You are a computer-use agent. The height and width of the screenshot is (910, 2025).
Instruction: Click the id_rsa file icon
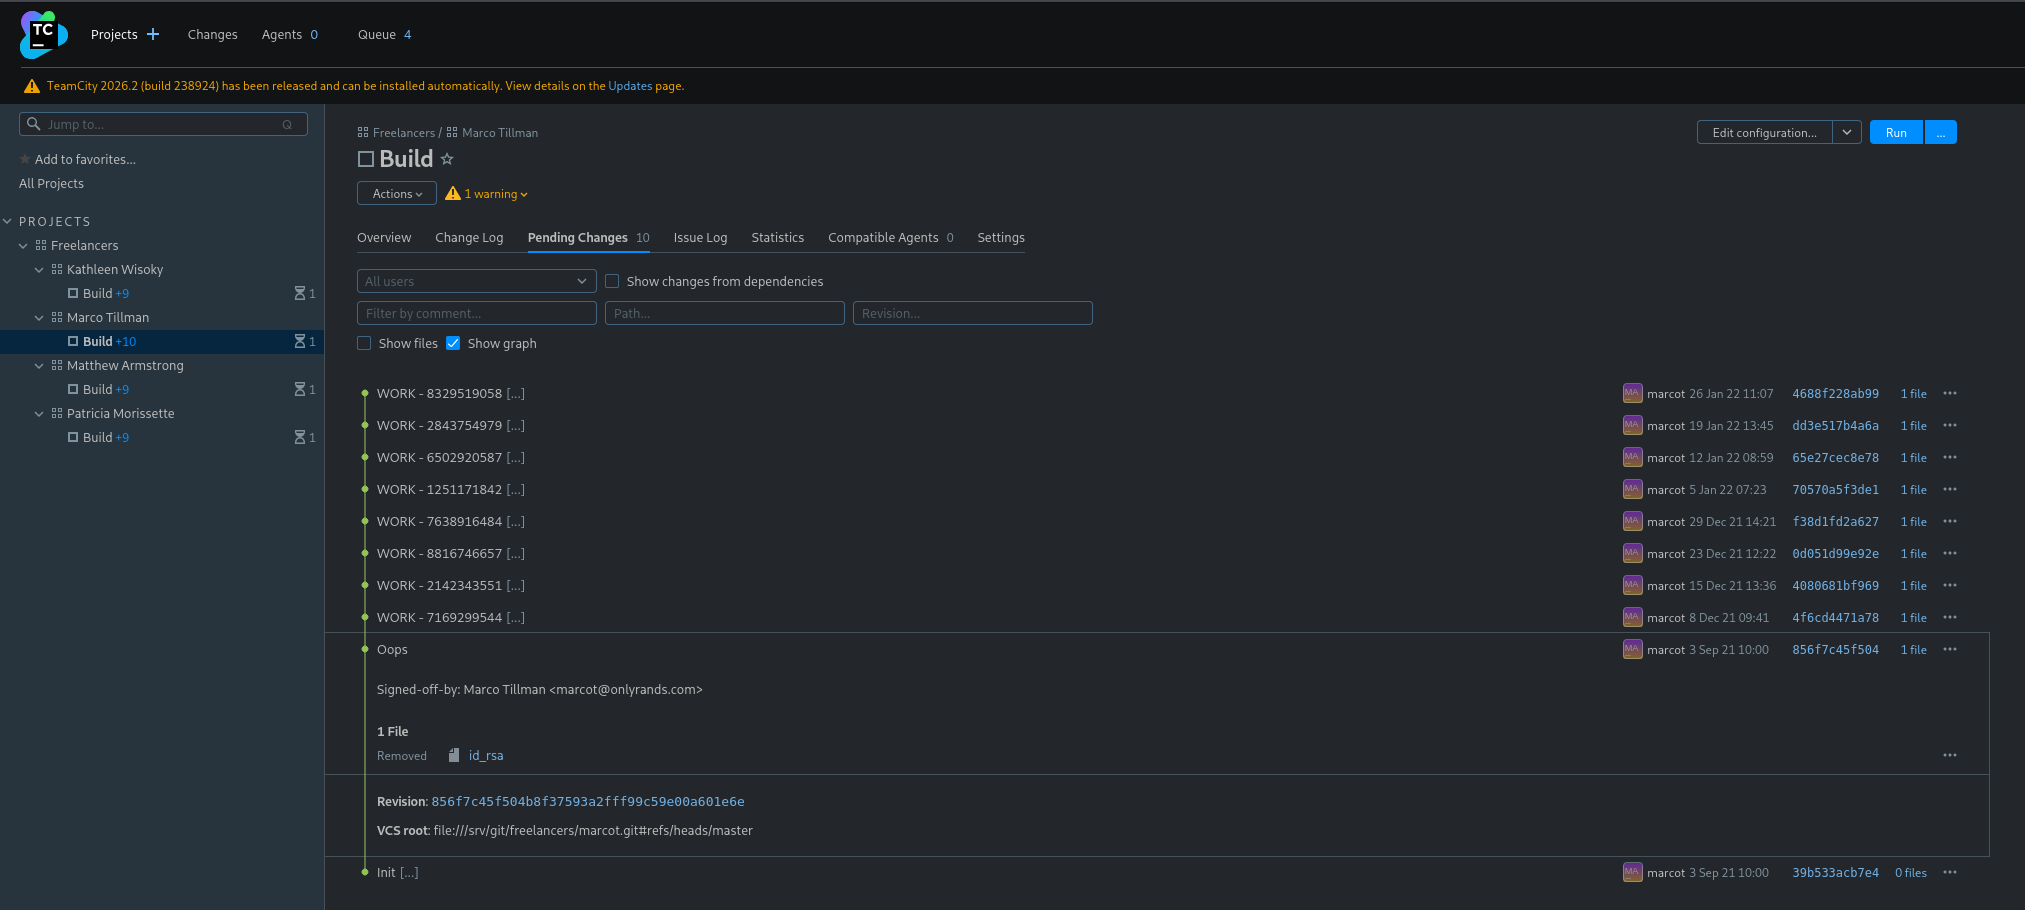[454, 755]
